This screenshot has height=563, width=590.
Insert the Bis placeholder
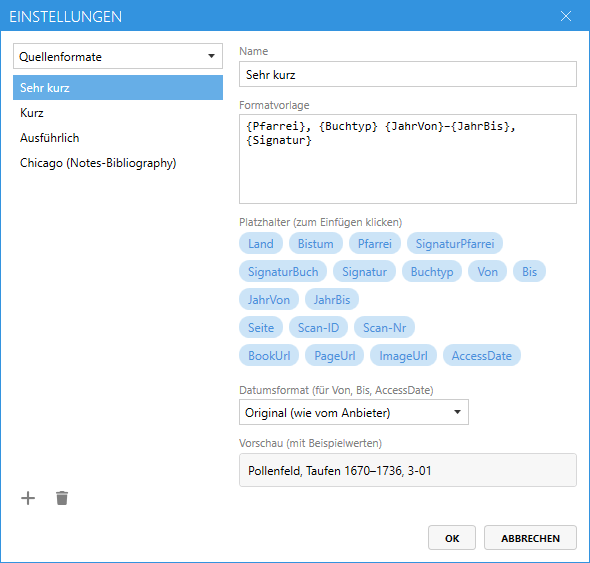click(x=529, y=271)
